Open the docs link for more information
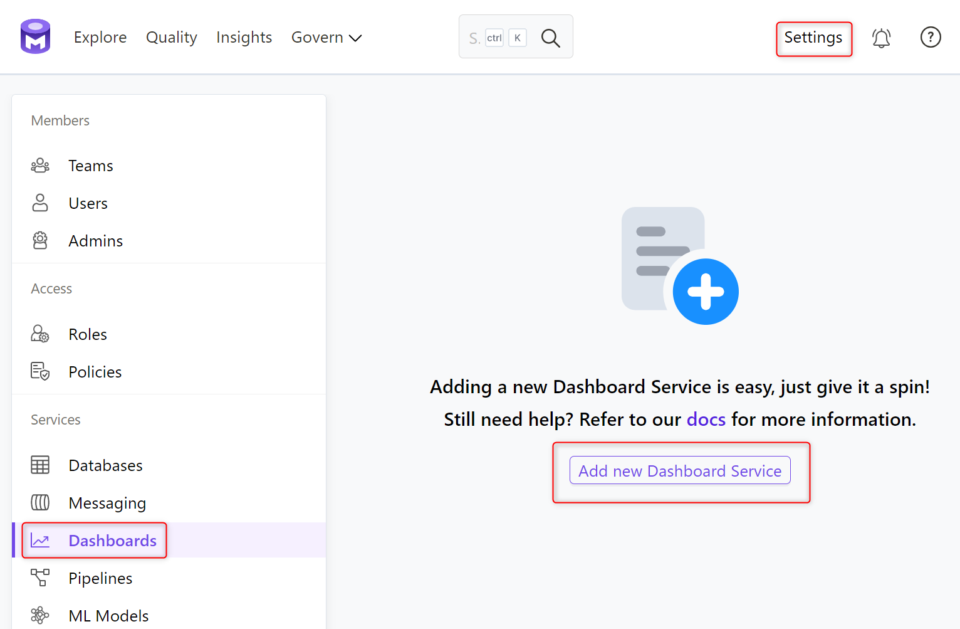Screen dimensions: 960x629 point(706,419)
